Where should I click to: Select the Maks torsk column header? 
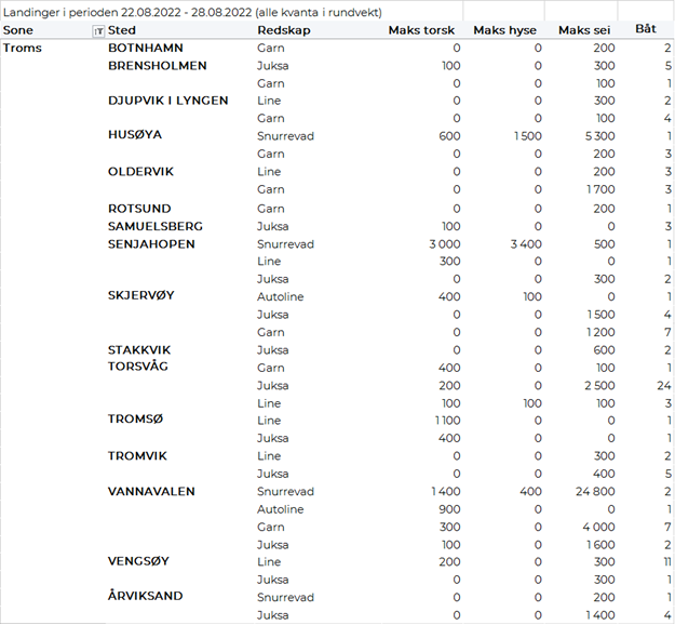[421, 30]
